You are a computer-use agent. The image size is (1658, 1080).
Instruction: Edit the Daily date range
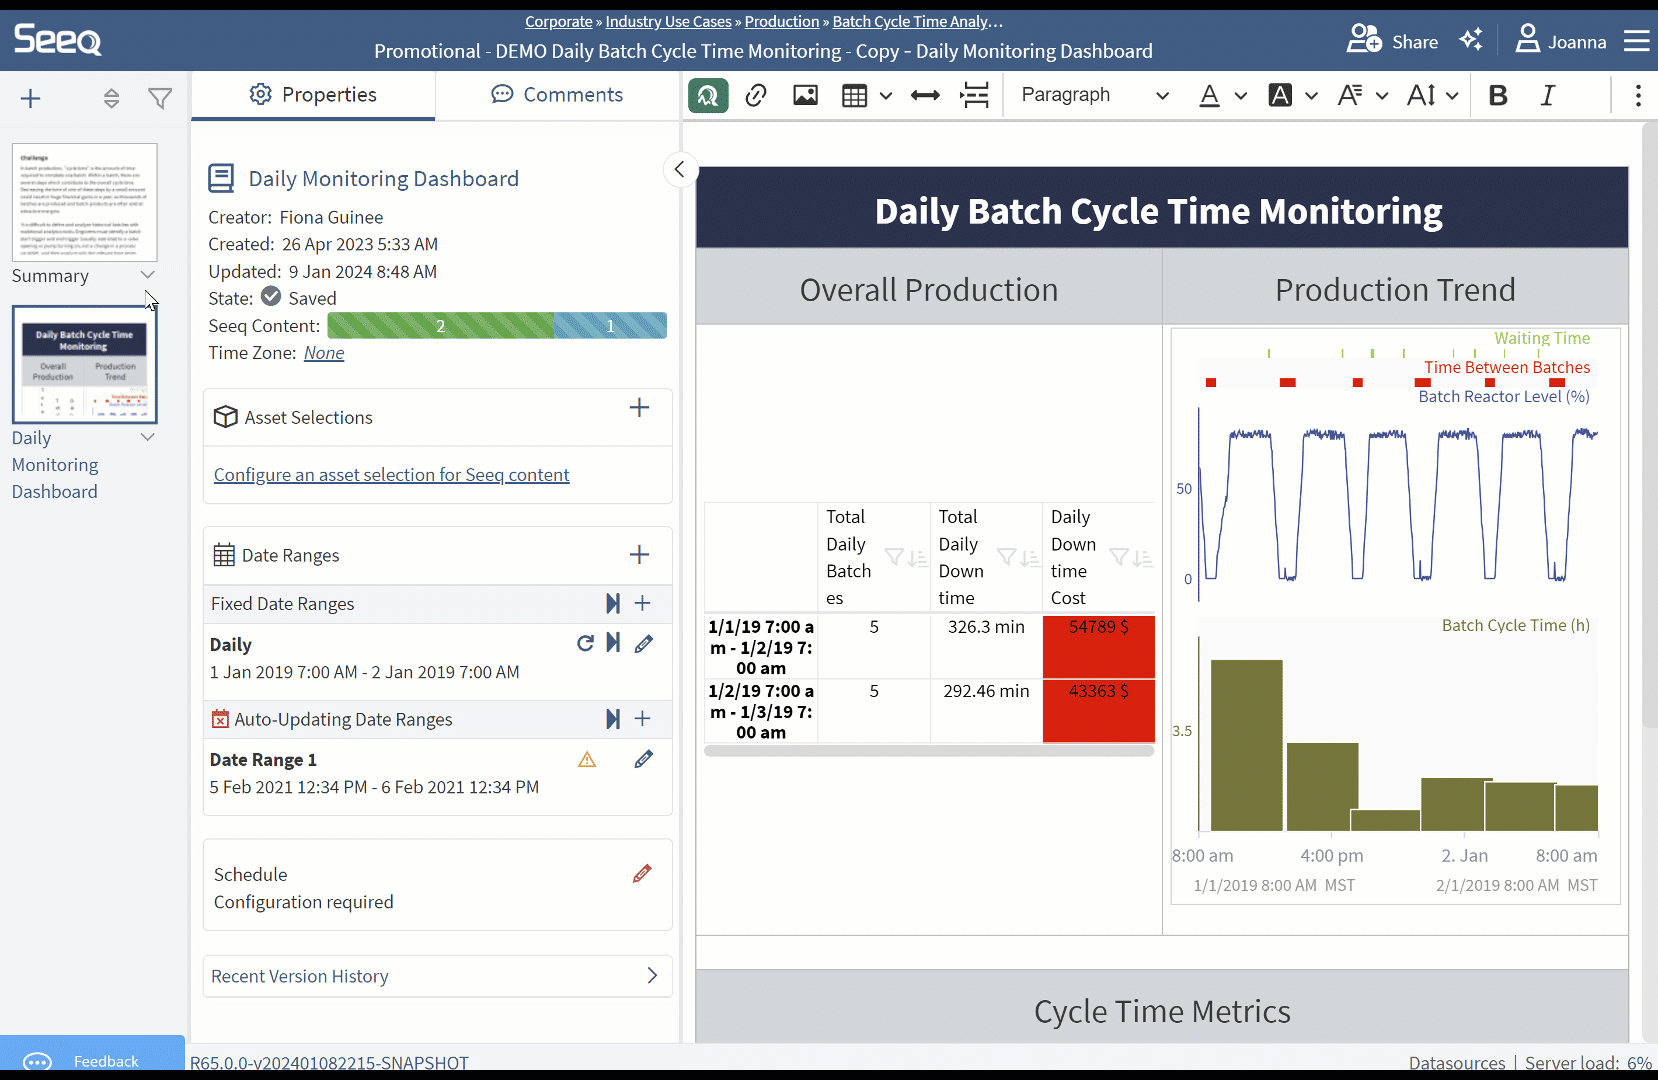pos(644,643)
